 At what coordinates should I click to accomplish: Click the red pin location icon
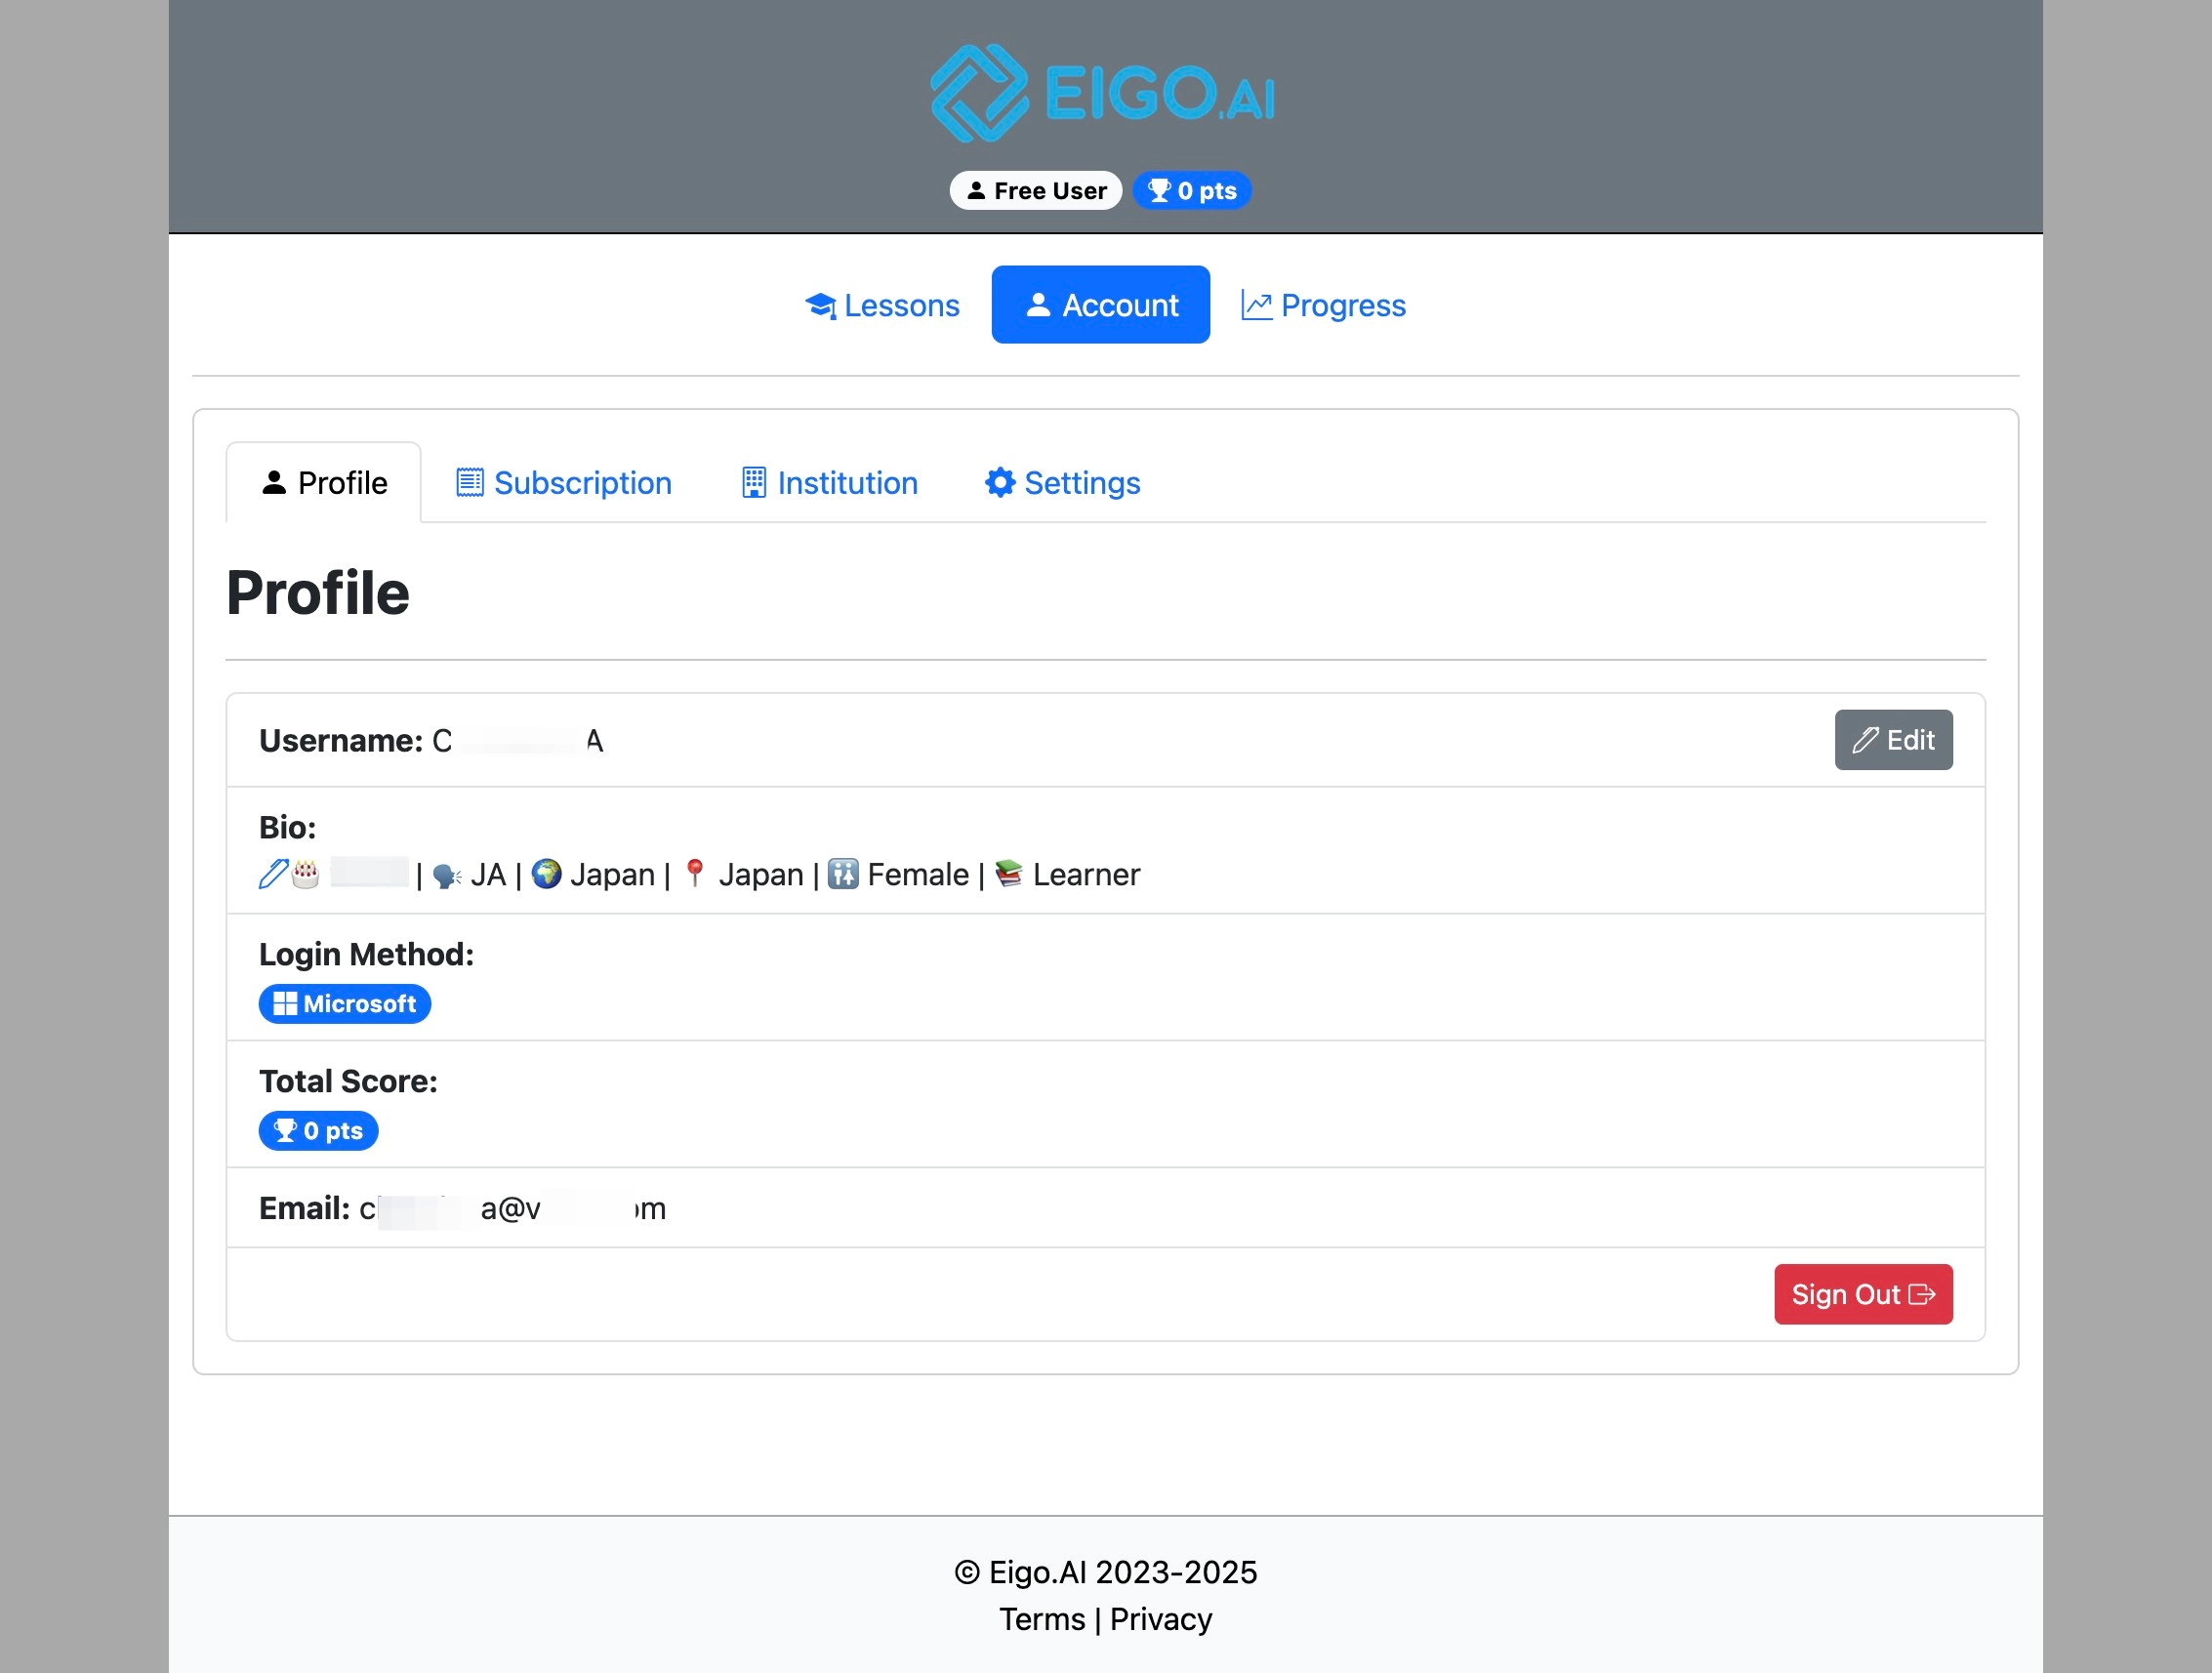(x=695, y=874)
